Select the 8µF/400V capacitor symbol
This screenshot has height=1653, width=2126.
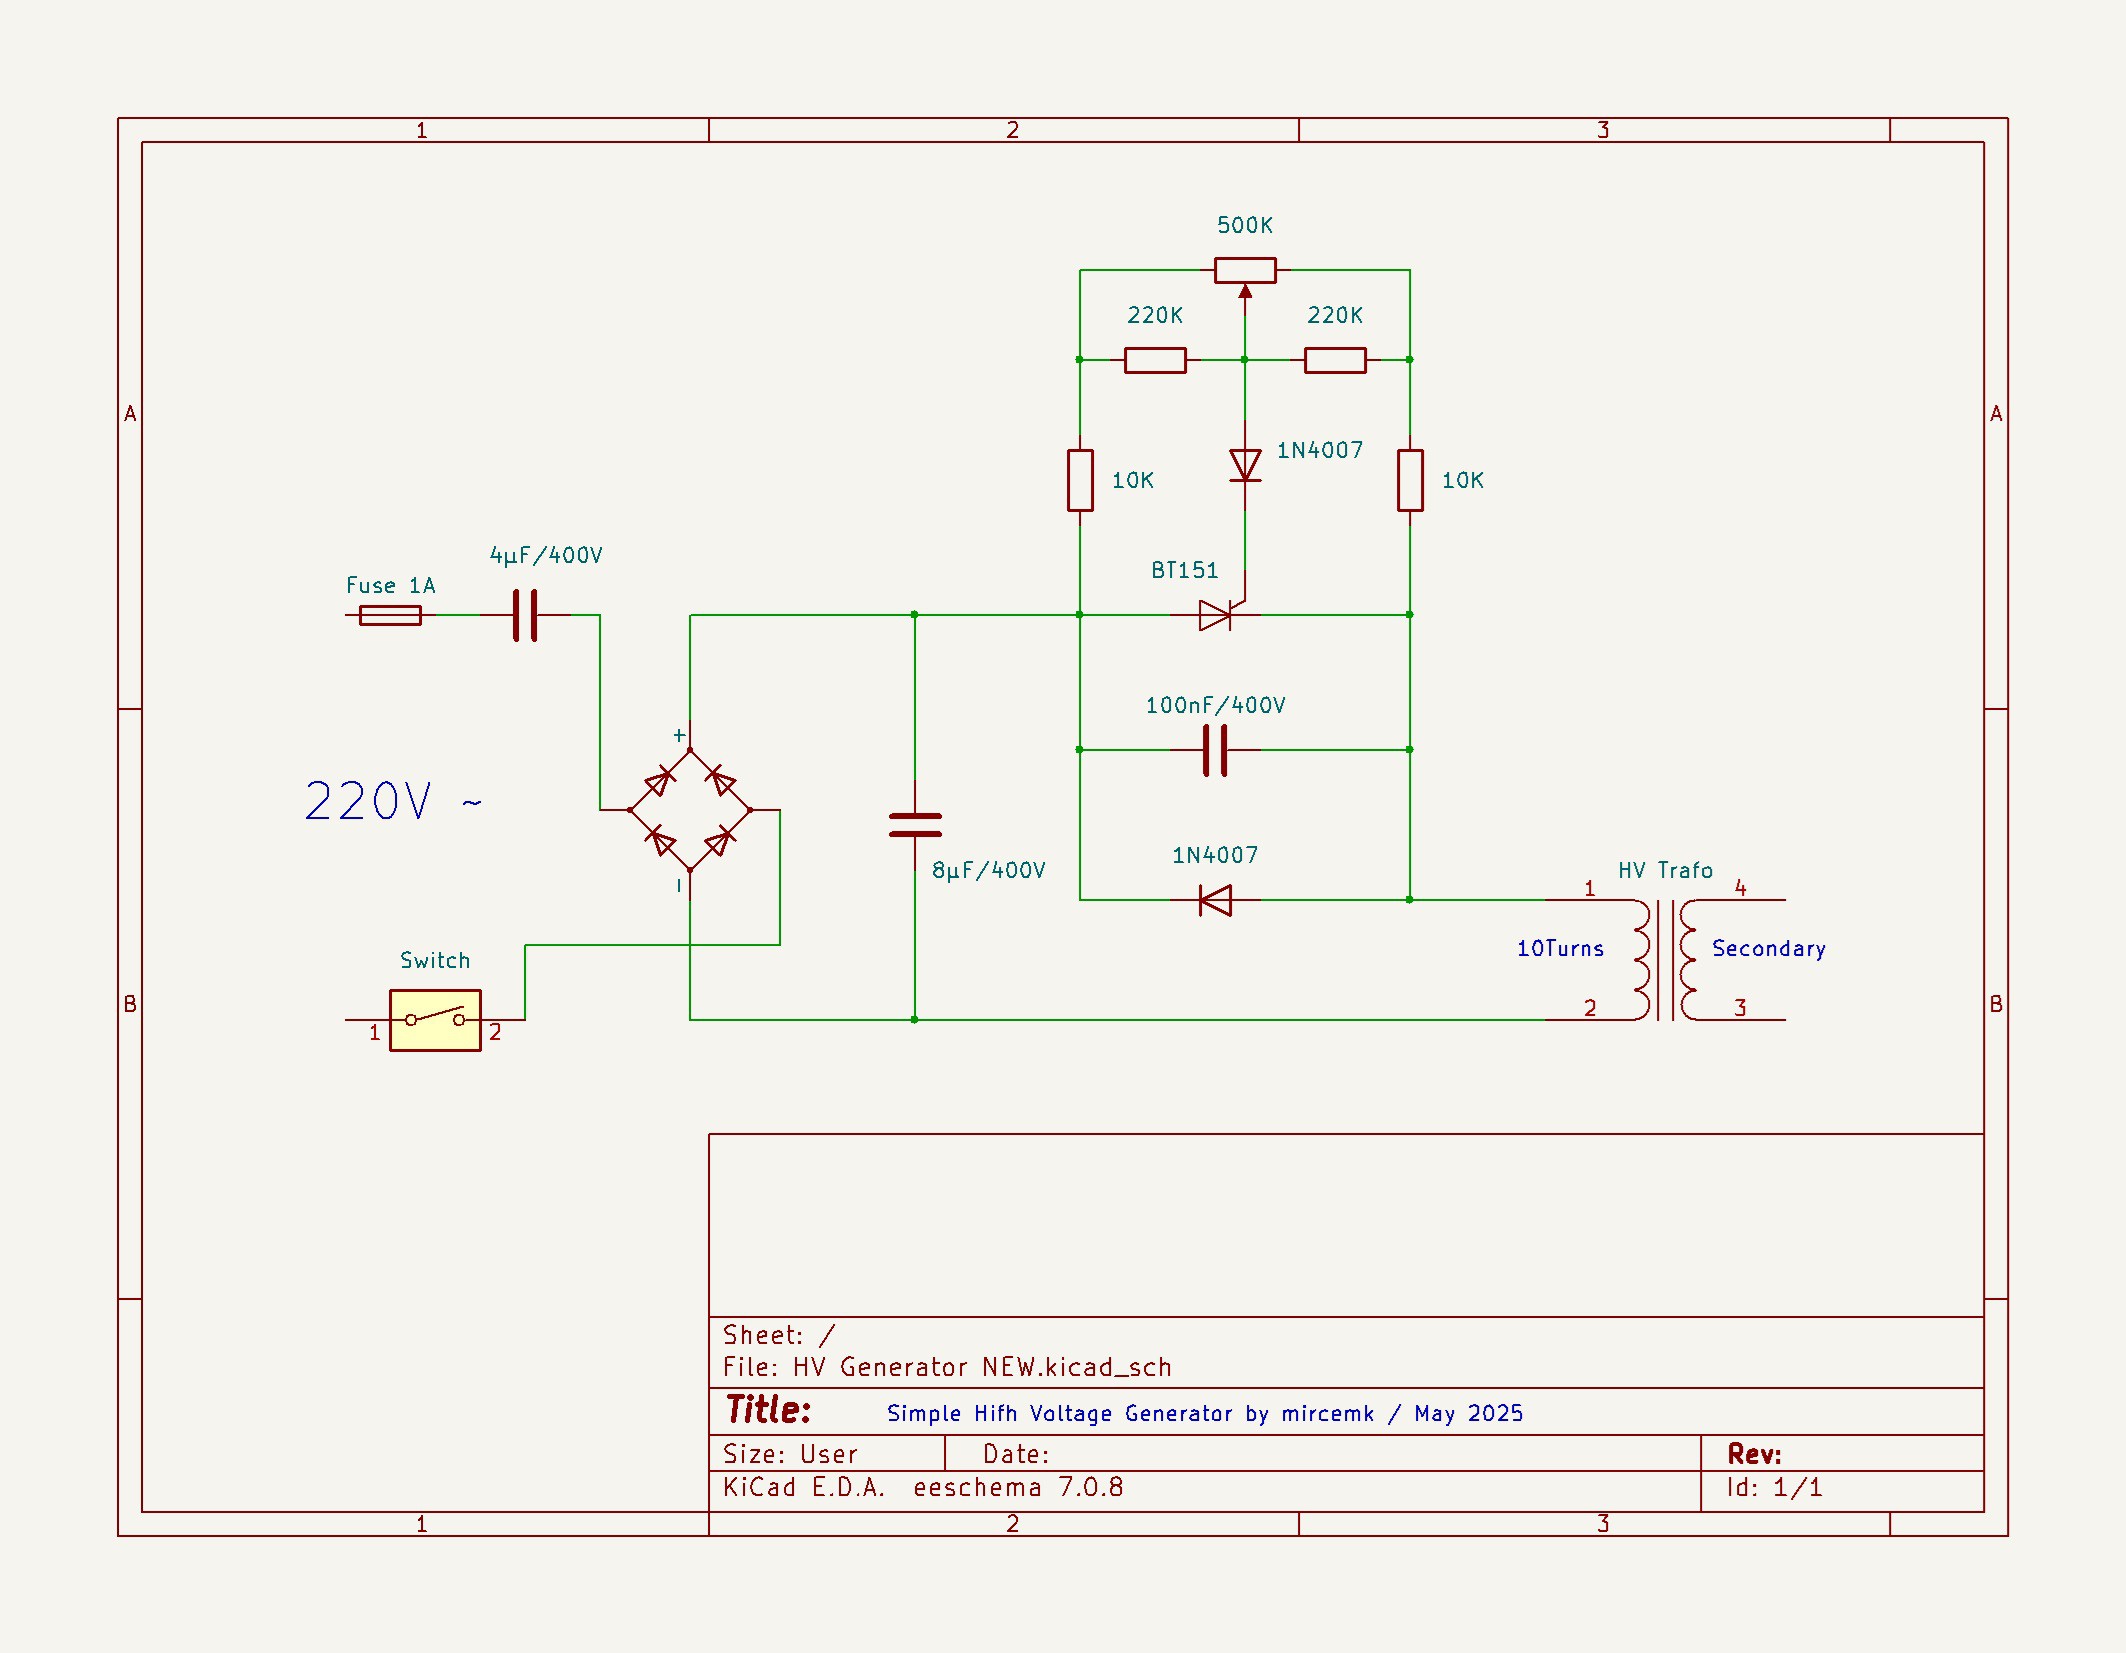tap(913, 825)
